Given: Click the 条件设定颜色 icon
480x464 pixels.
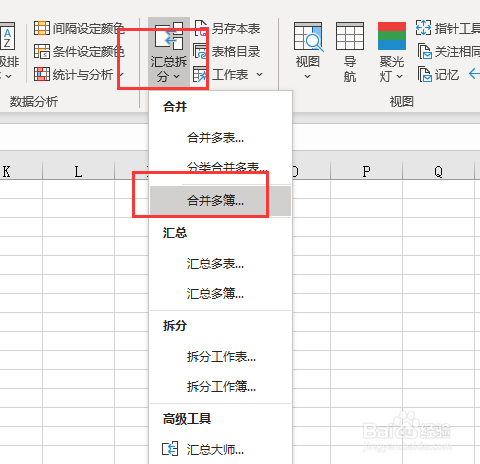Looking at the screenshot, I should (x=42, y=51).
